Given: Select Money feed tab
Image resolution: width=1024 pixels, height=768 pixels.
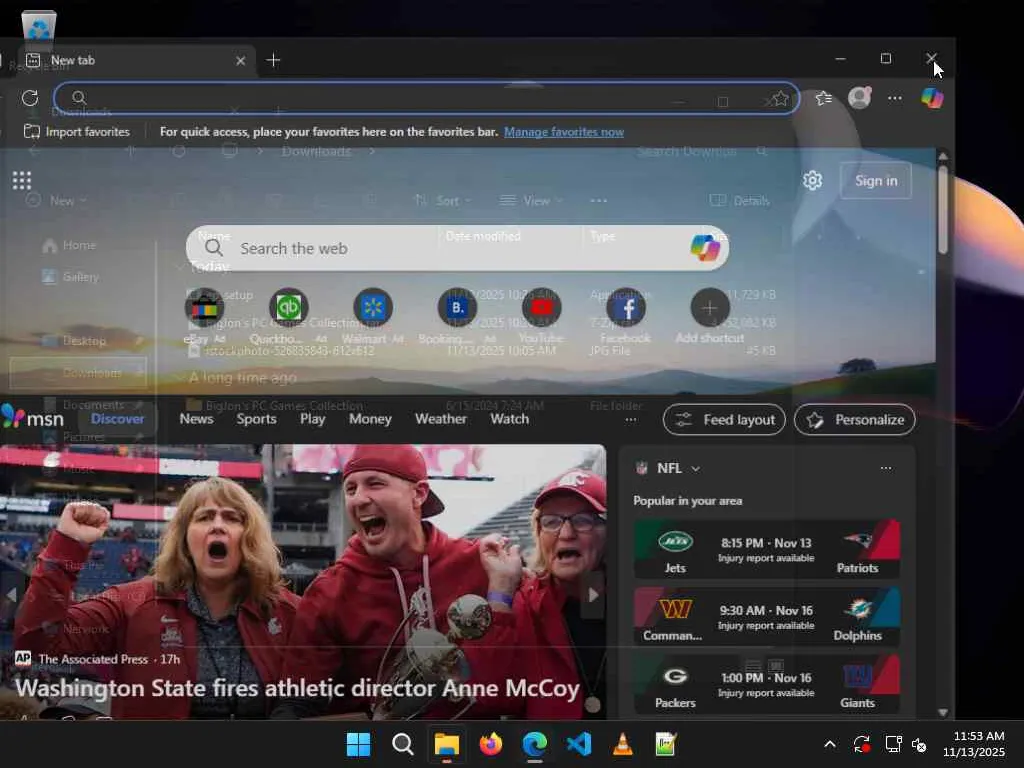Looking at the screenshot, I should [370, 419].
